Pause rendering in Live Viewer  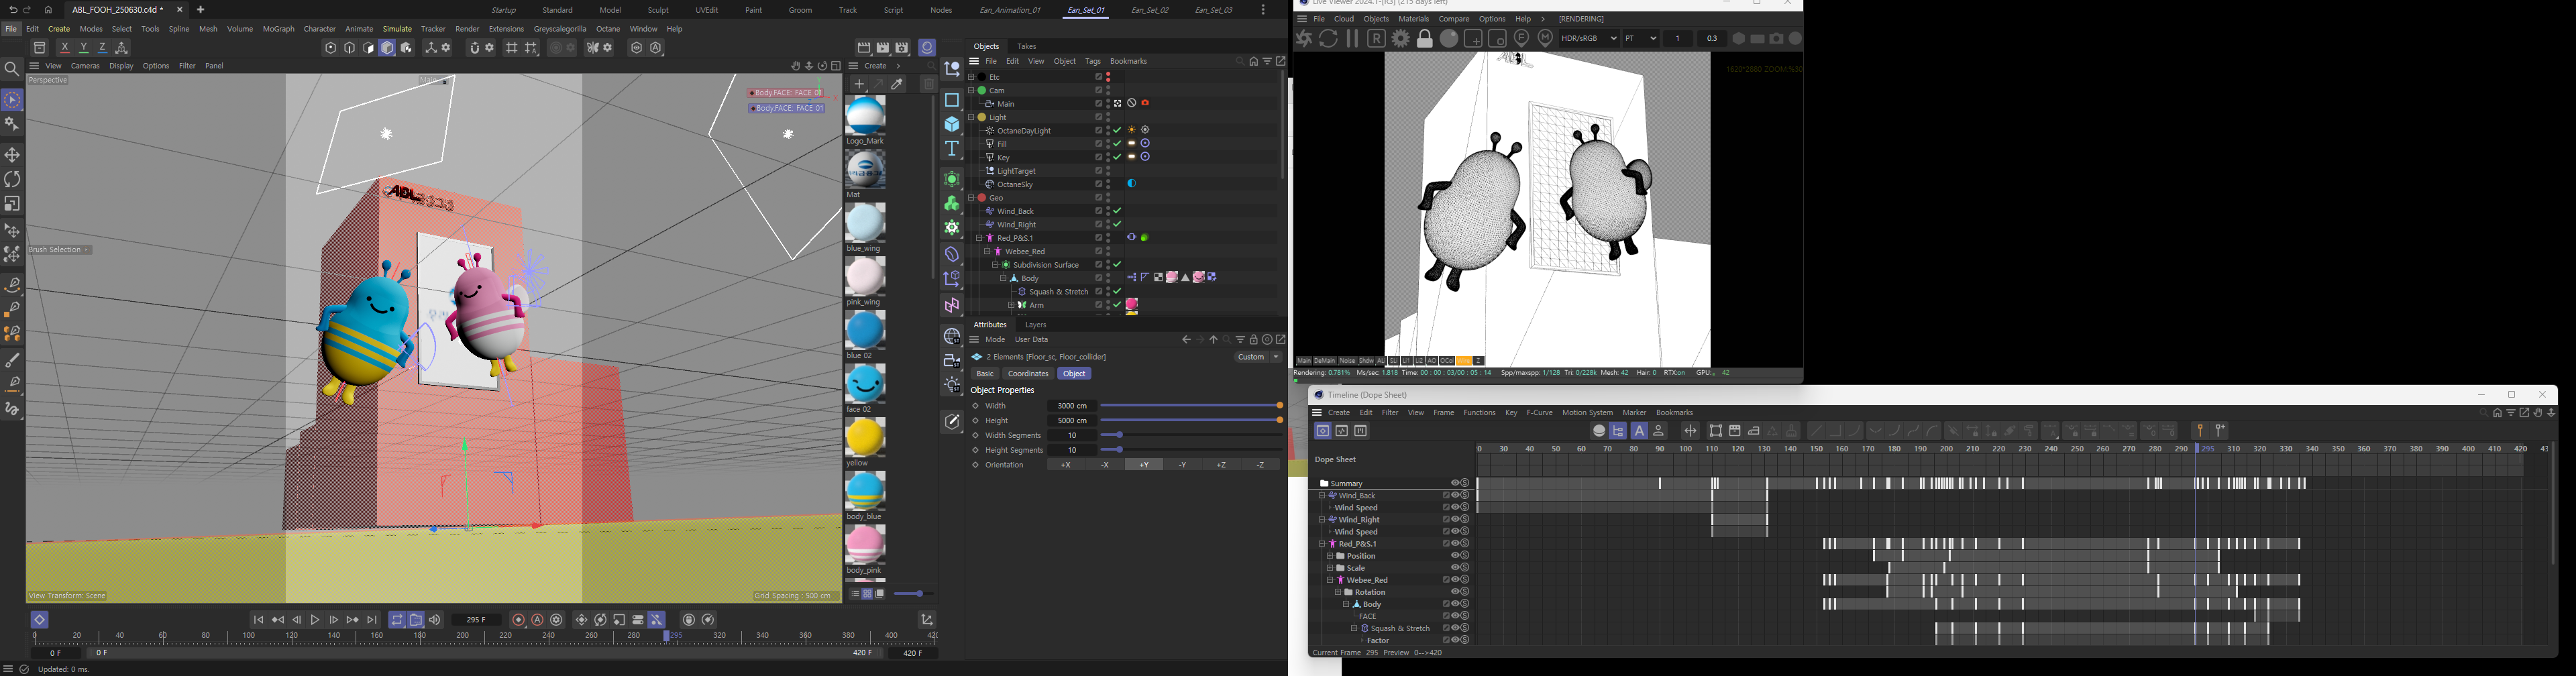pyautogui.click(x=1352, y=39)
